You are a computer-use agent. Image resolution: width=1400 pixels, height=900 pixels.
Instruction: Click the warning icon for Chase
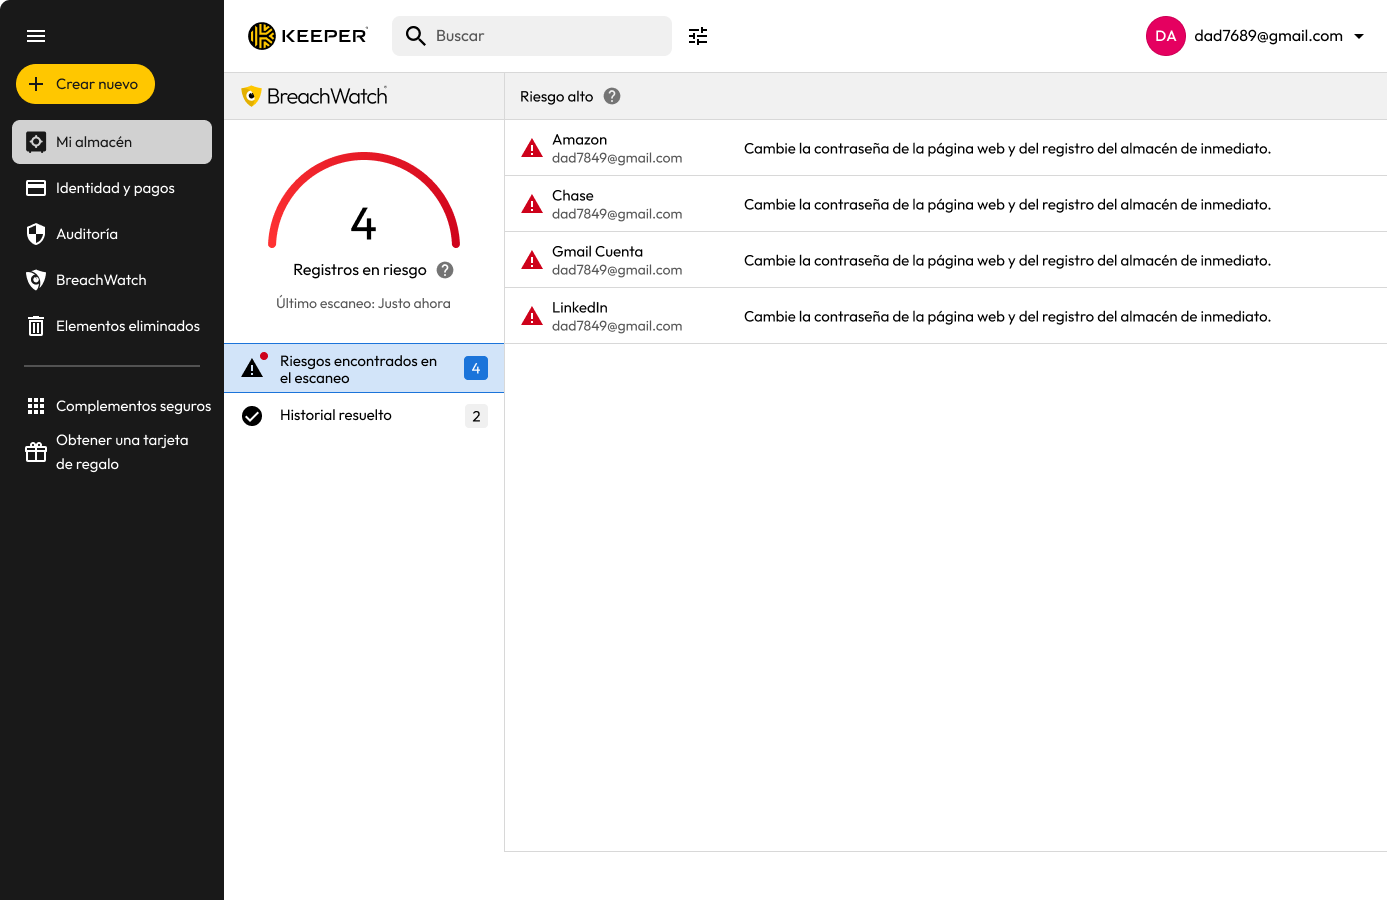pyautogui.click(x=532, y=205)
